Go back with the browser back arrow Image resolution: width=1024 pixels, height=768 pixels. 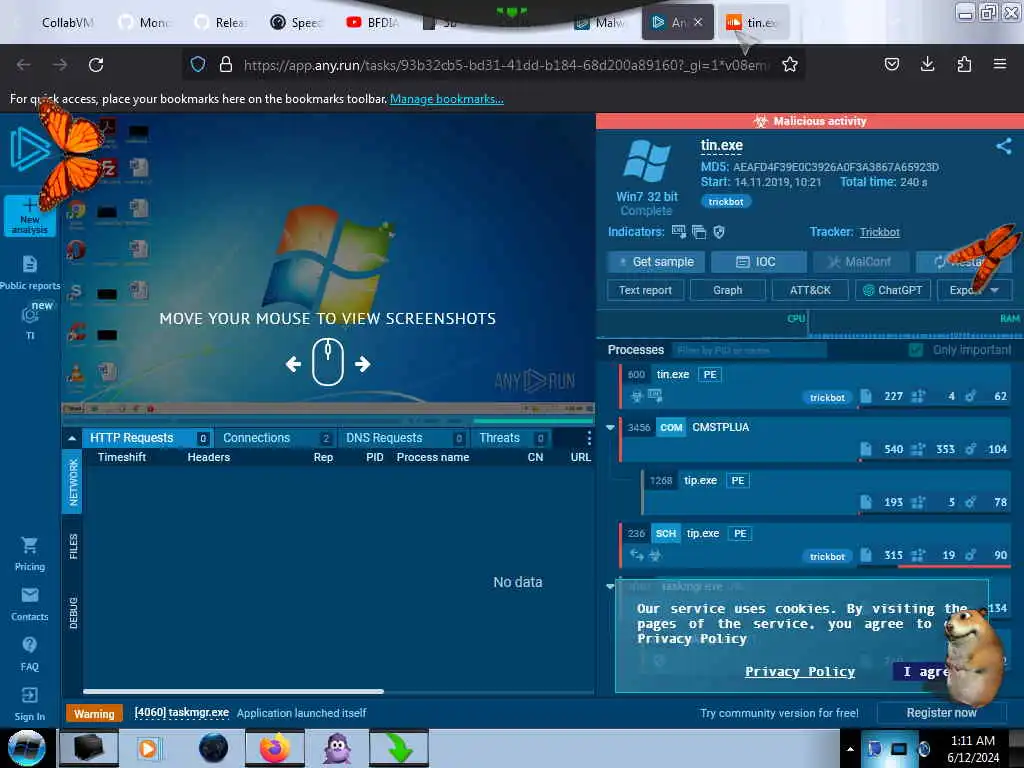click(x=24, y=64)
